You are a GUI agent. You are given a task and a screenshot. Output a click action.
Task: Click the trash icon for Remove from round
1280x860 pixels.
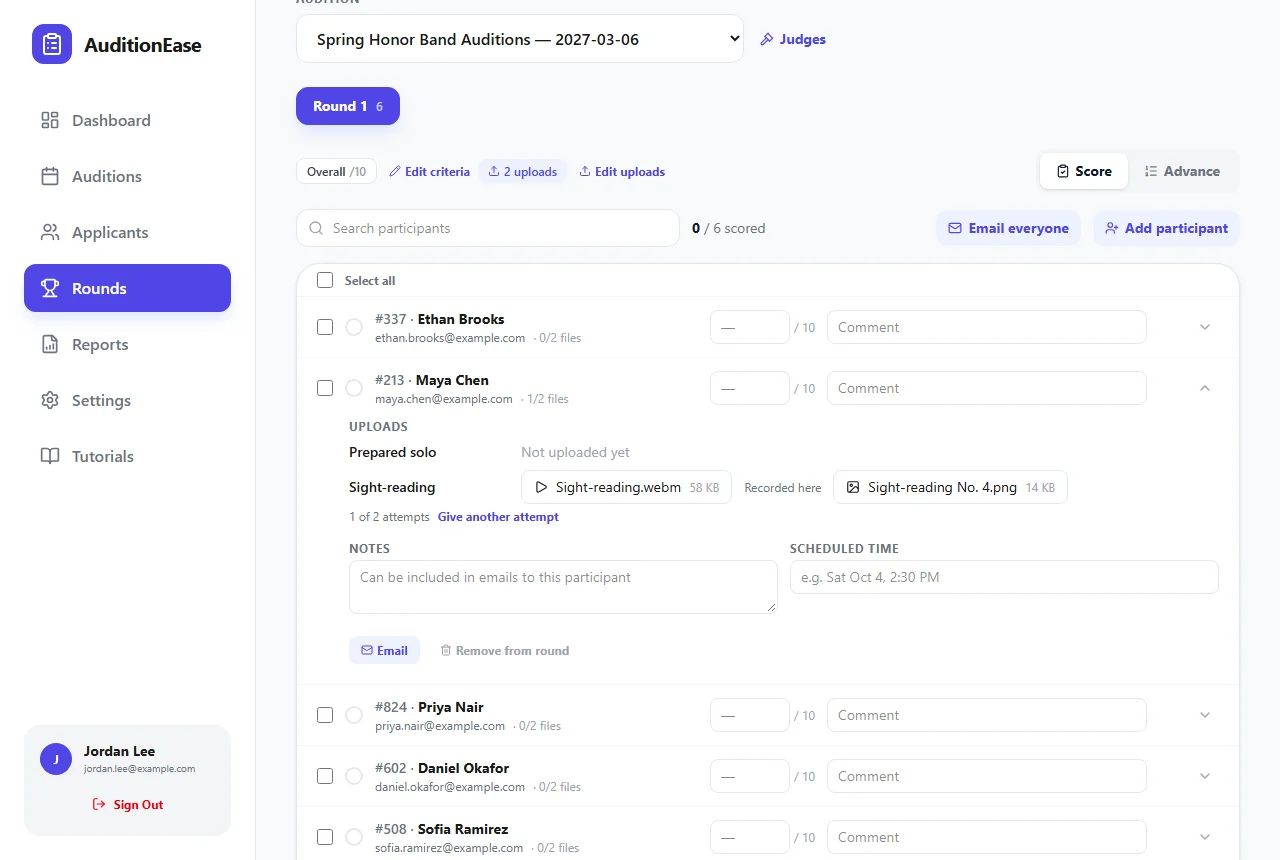(446, 650)
